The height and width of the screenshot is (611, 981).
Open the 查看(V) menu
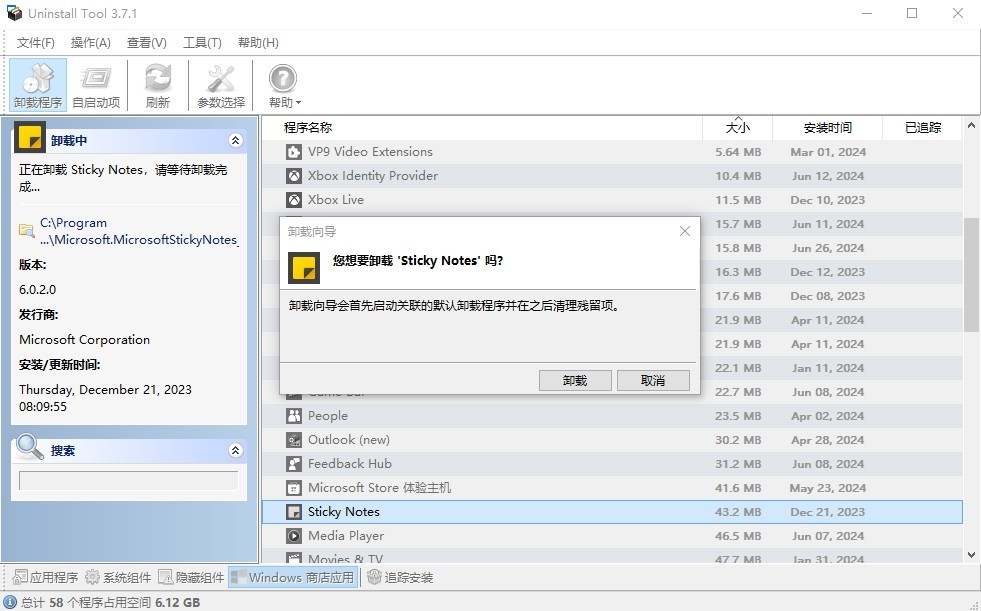click(x=146, y=43)
